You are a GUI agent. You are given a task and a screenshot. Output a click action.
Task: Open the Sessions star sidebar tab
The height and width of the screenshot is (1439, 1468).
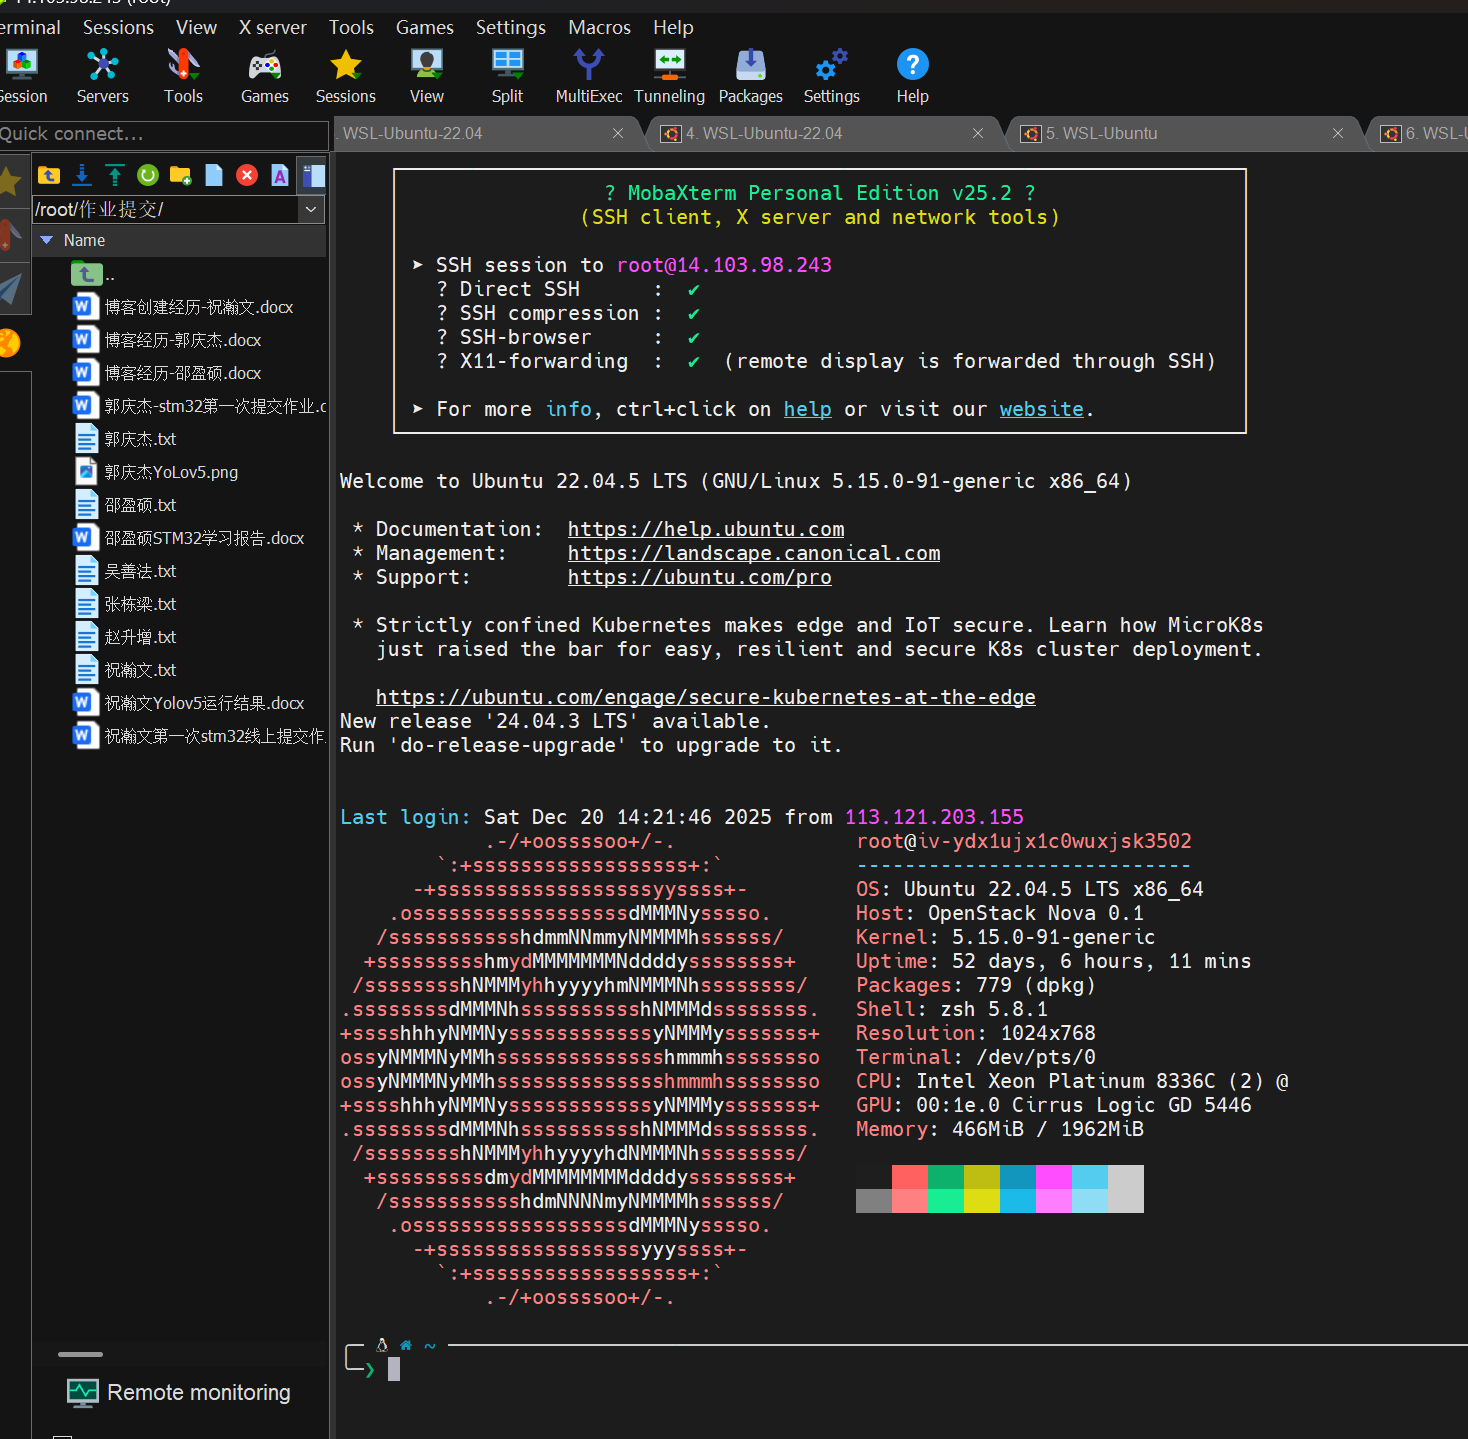pyautogui.click(x=11, y=181)
